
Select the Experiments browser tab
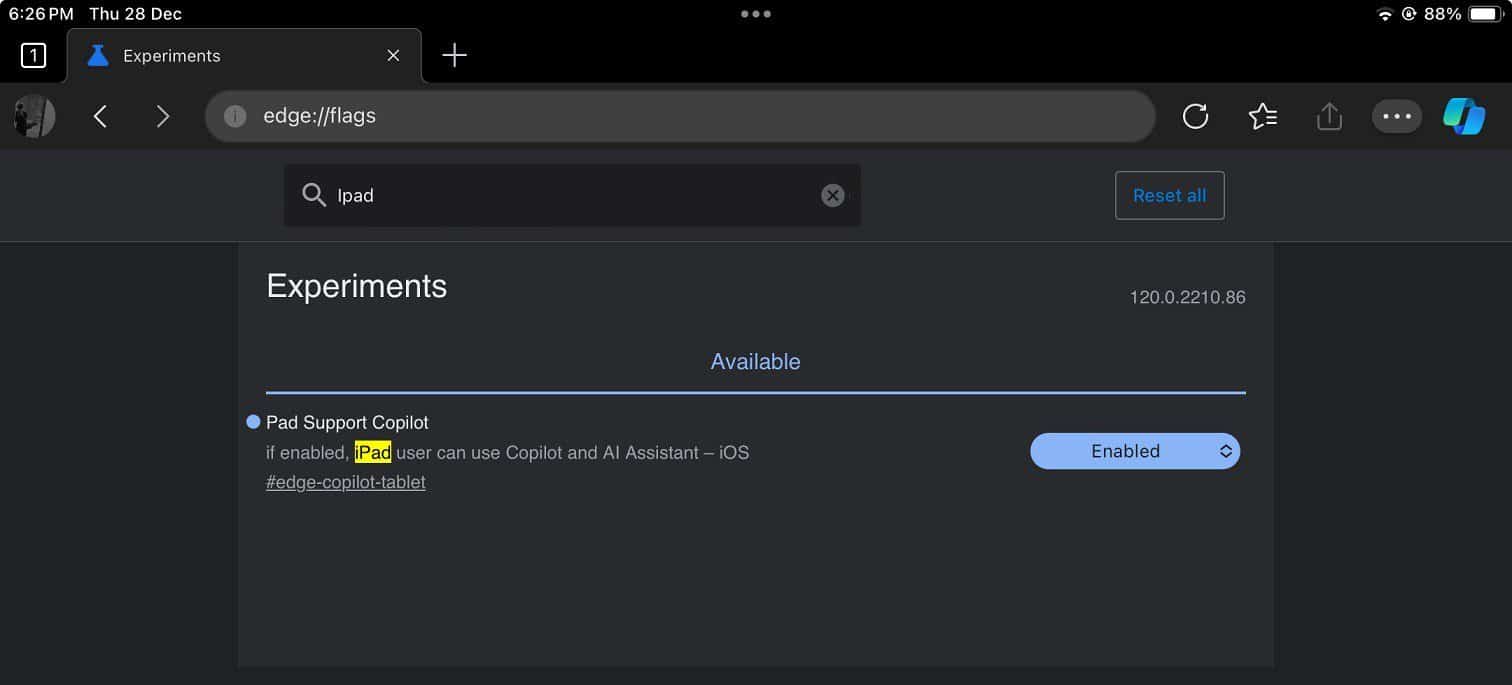(230, 56)
